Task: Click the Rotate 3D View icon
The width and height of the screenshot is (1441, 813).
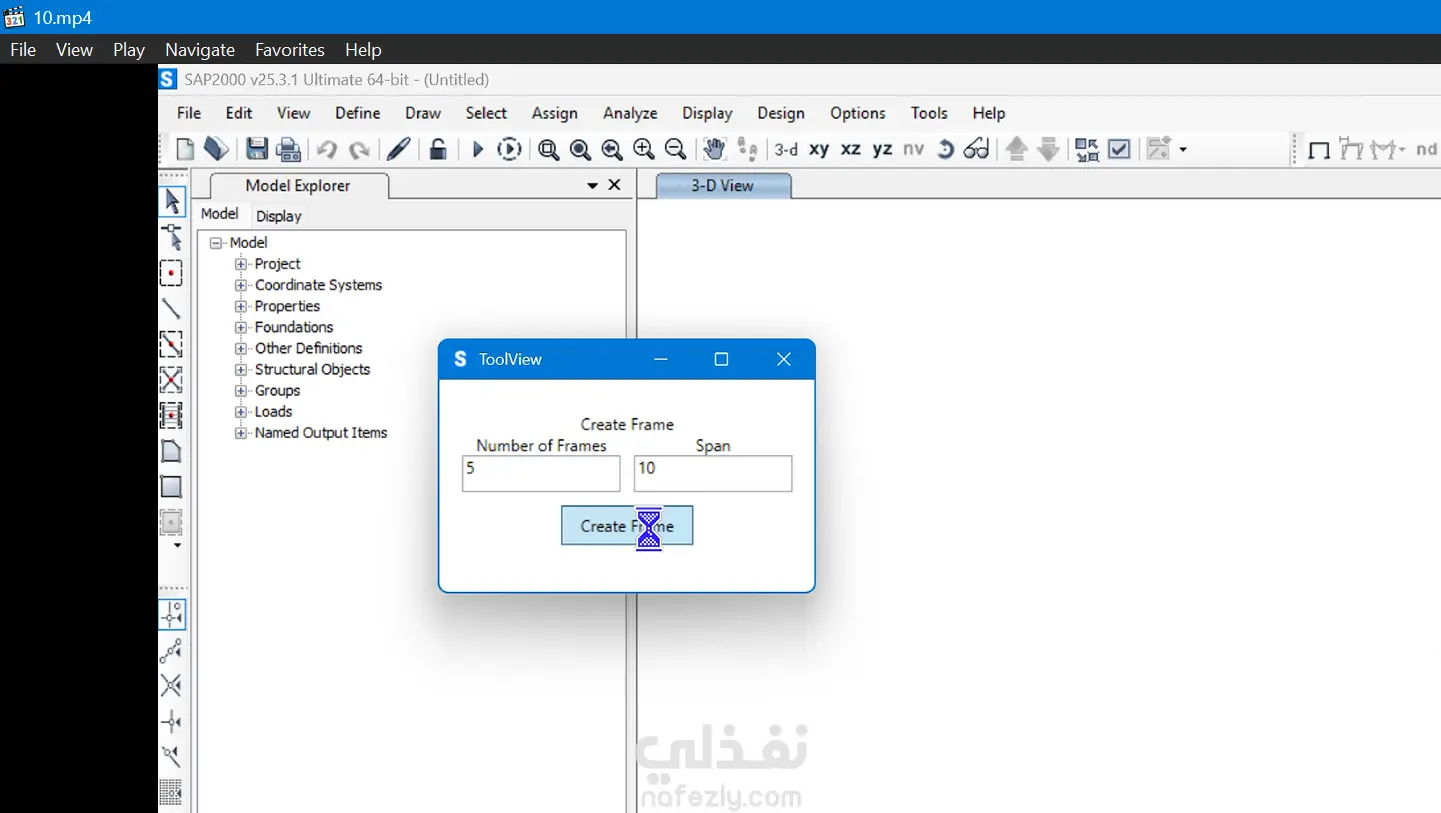Action: 945,149
